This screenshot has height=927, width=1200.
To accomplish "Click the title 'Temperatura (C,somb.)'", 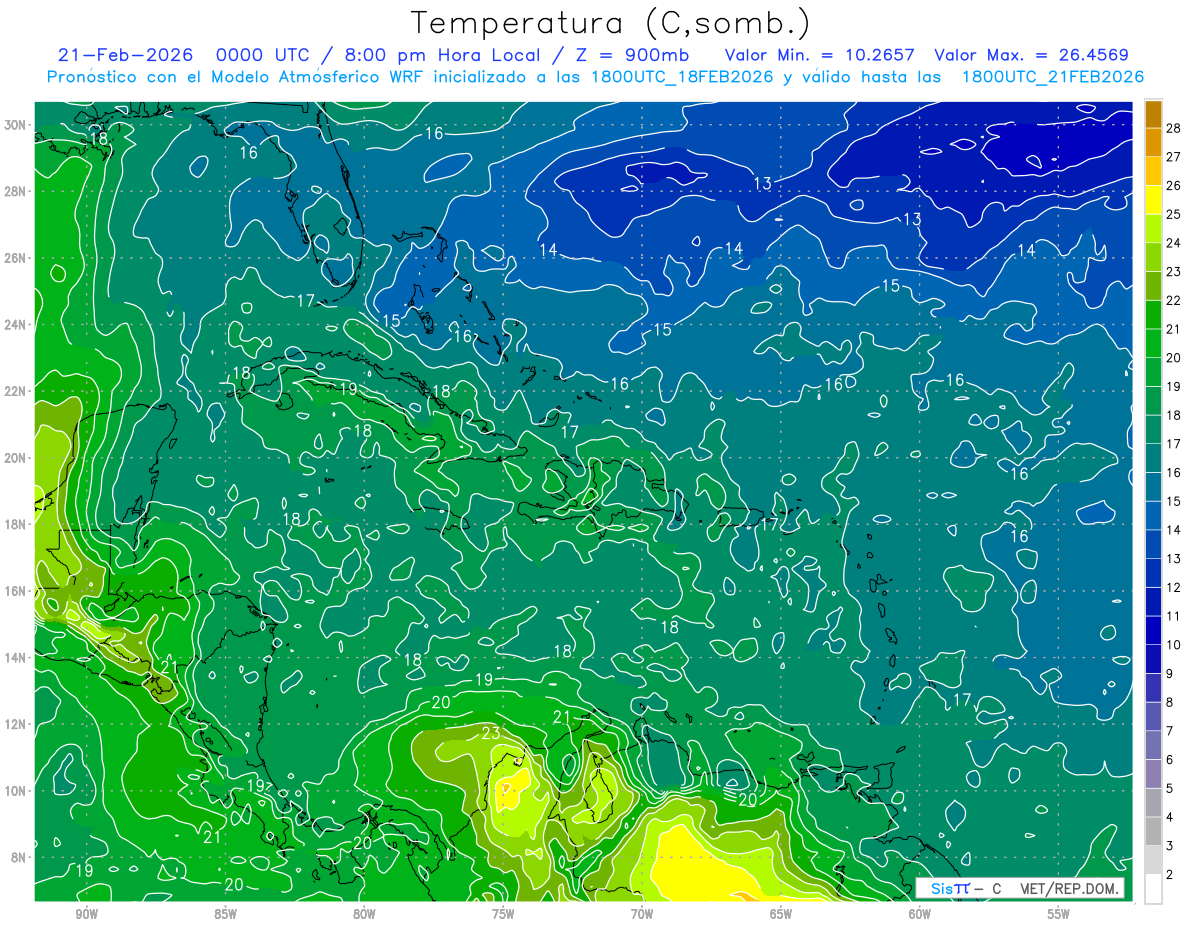I will click(611, 23).
